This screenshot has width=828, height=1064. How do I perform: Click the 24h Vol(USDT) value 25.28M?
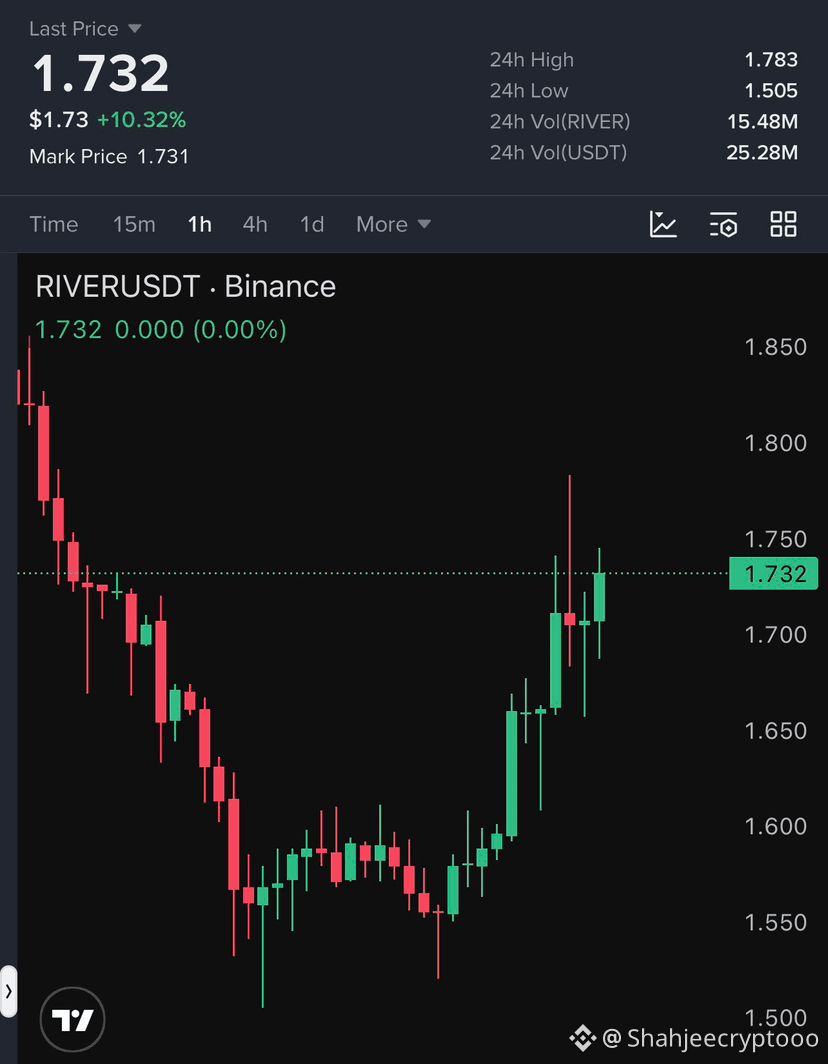762,153
